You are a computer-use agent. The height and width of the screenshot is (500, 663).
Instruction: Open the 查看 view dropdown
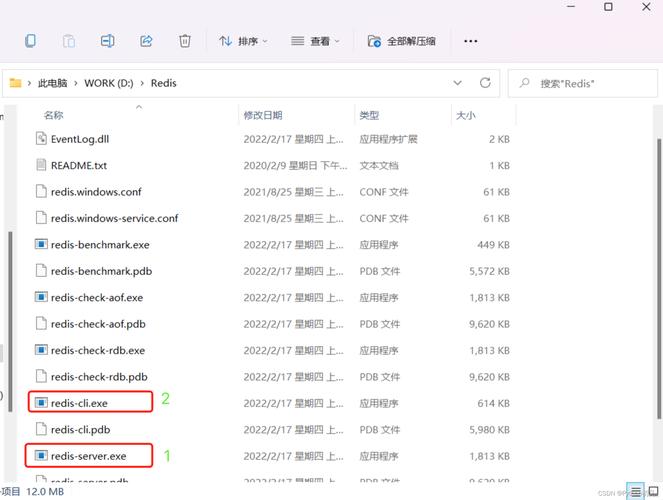pyautogui.click(x=315, y=41)
